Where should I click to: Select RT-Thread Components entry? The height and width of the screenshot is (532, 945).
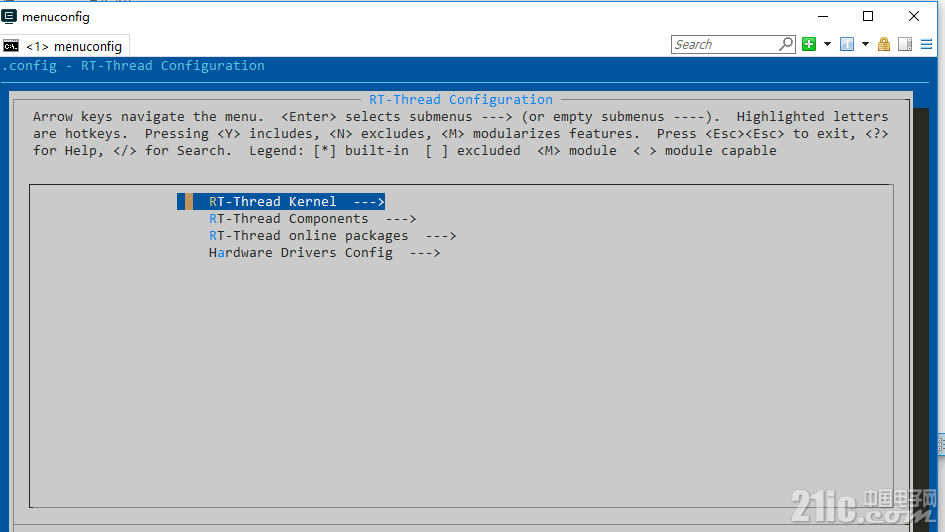tap(312, 219)
